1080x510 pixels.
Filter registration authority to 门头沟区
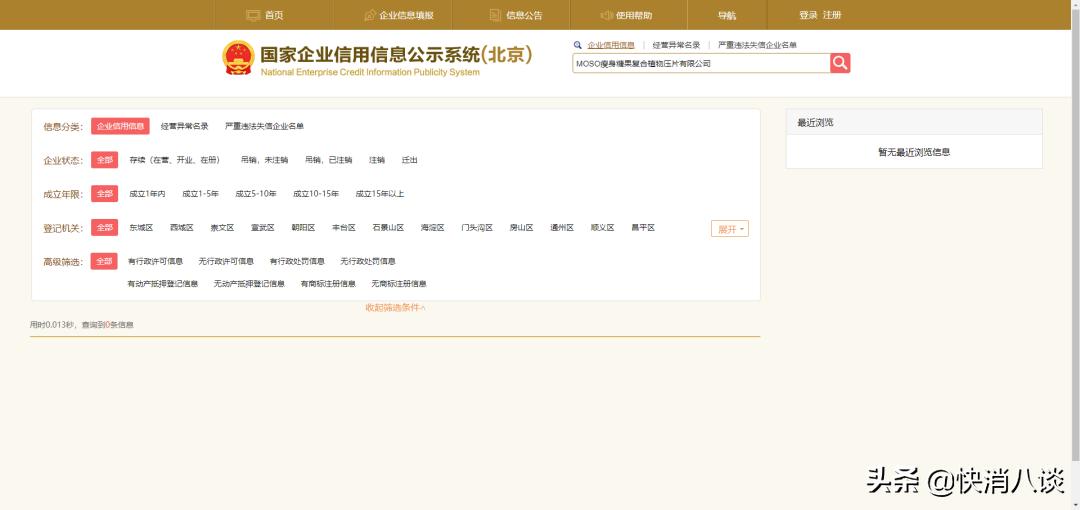click(x=477, y=227)
